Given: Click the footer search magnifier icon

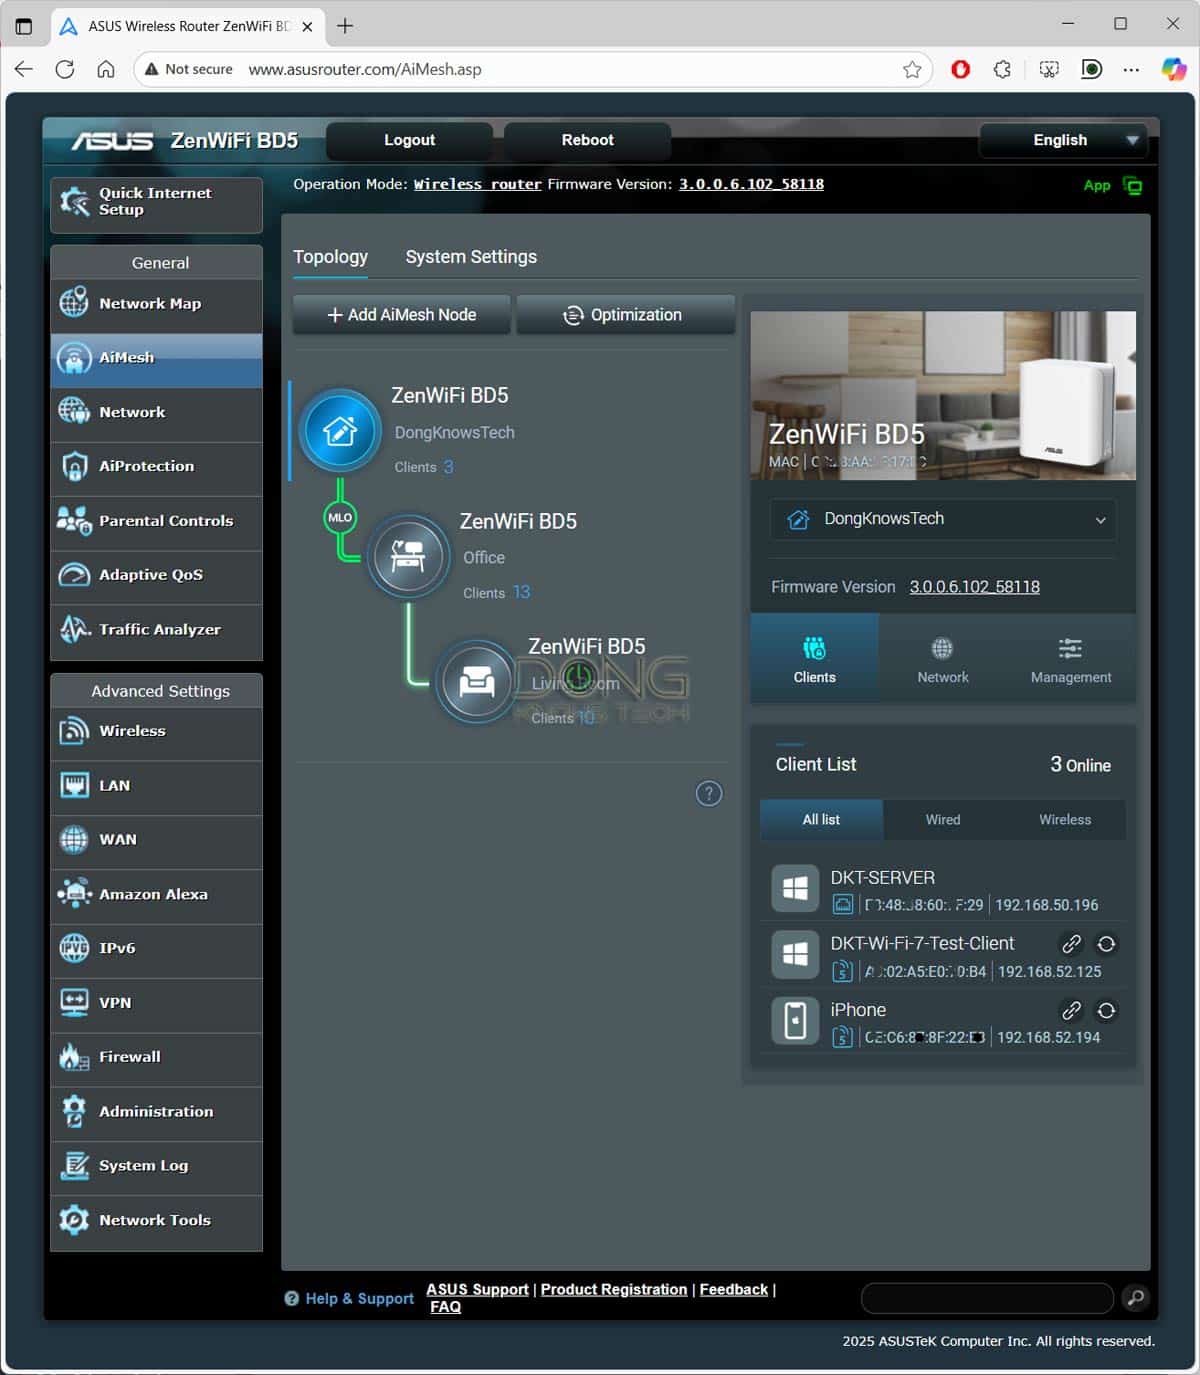Looking at the screenshot, I should point(1135,1298).
